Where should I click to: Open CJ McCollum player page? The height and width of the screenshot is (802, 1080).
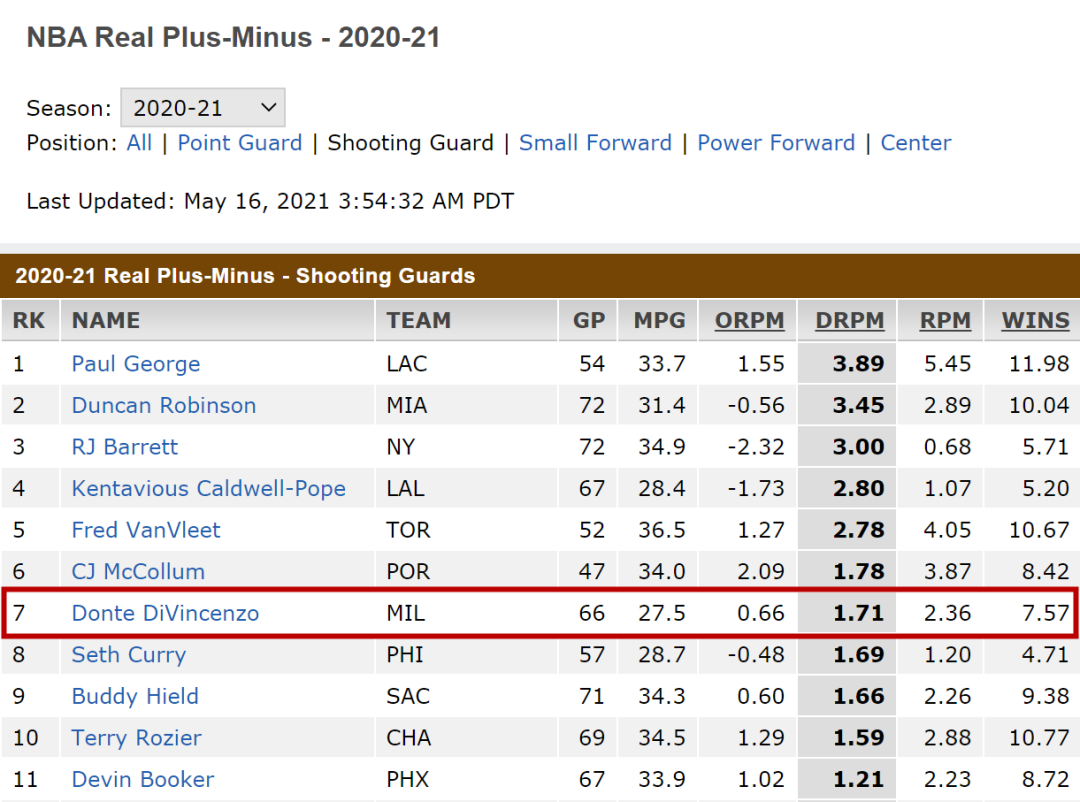pyautogui.click(x=138, y=571)
